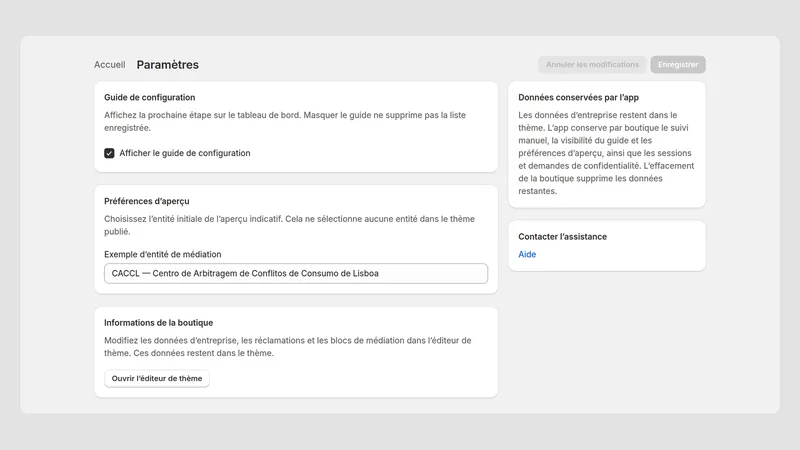This screenshot has height=450, width=800.
Task: Click the Afficher le guide de configuration label
Action: [x=185, y=153]
